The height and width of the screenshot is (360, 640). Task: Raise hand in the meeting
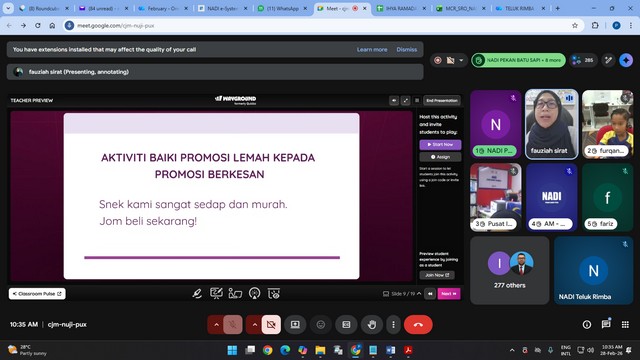371,324
